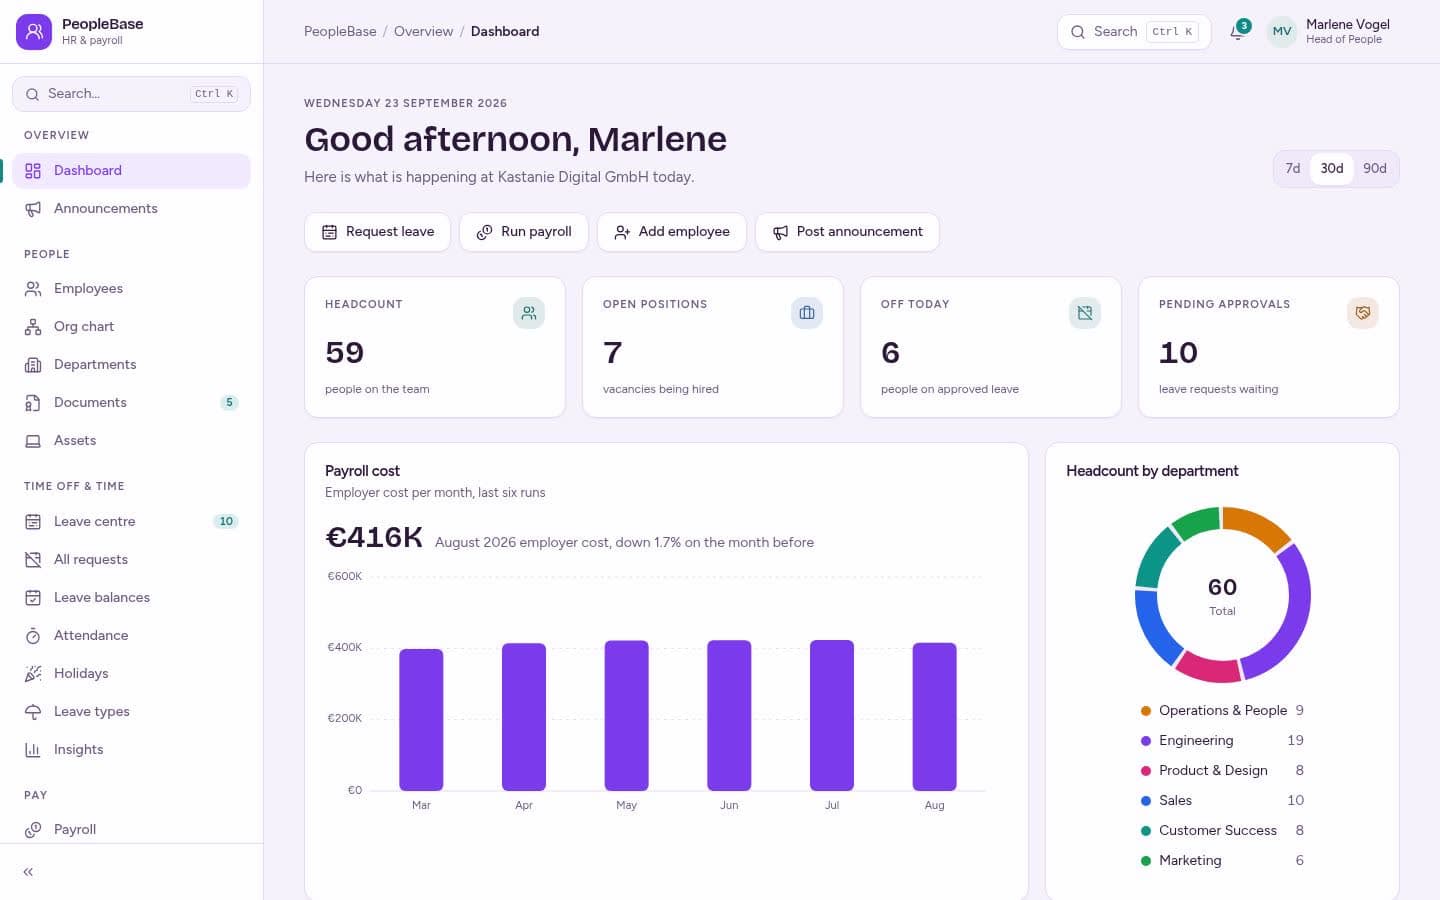Image resolution: width=1440 pixels, height=900 pixels.
Task: Click Run payroll button
Action: point(524,232)
